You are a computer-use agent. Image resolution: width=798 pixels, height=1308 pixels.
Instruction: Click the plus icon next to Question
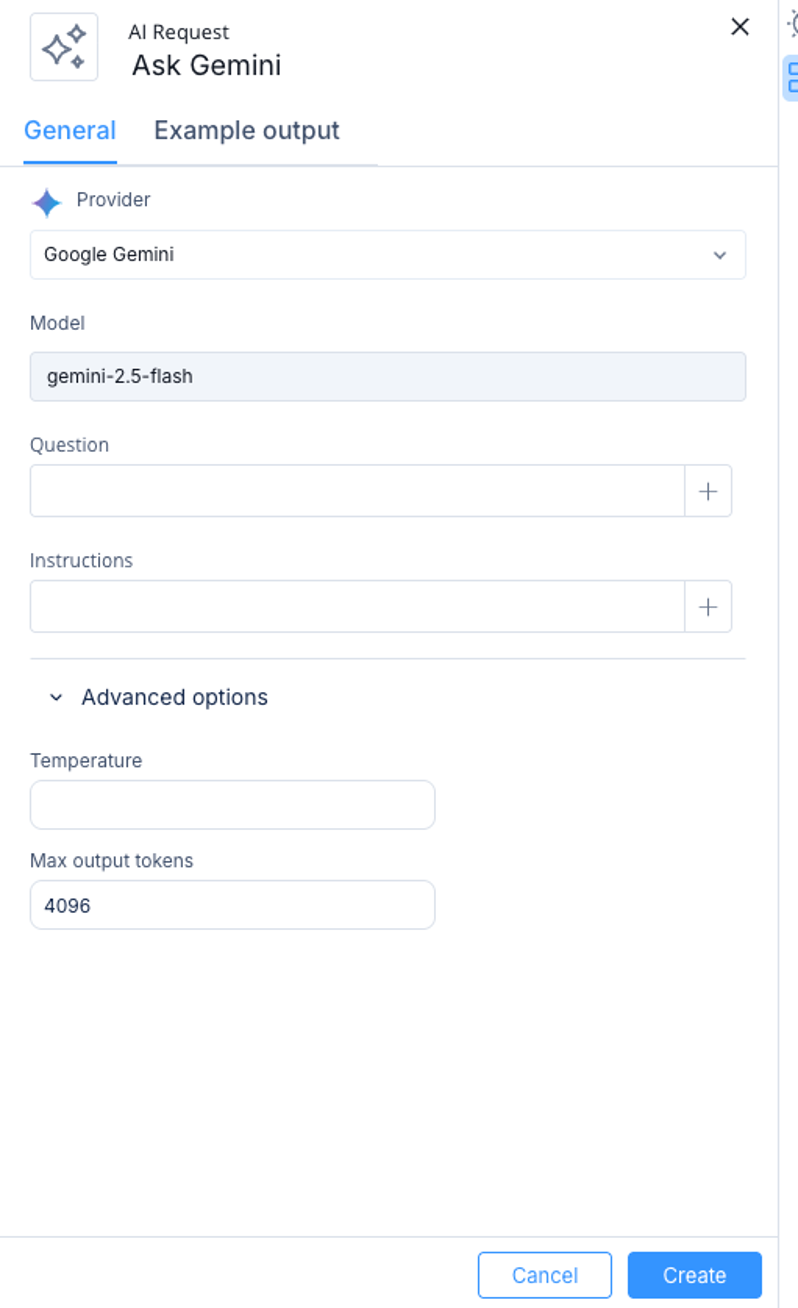(708, 491)
